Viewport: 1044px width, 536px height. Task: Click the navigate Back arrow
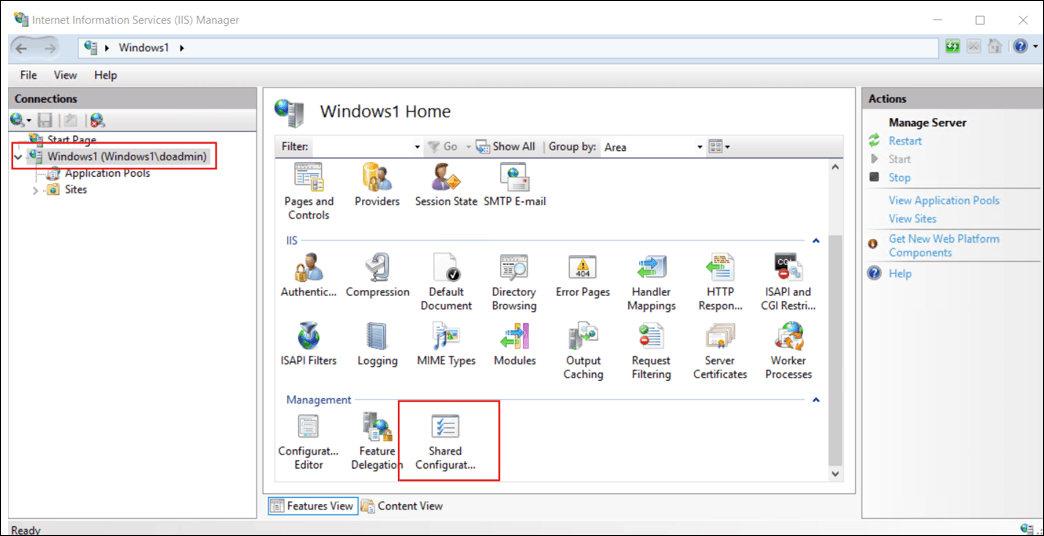21,48
